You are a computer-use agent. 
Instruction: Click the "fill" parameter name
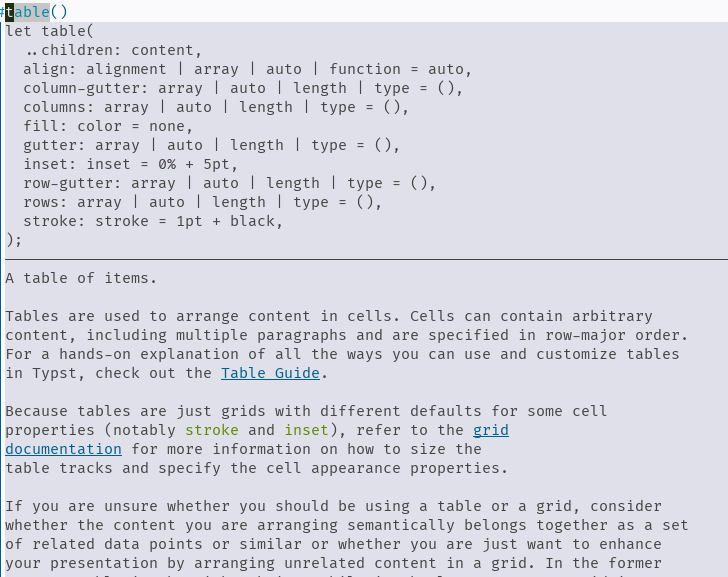[41, 126]
